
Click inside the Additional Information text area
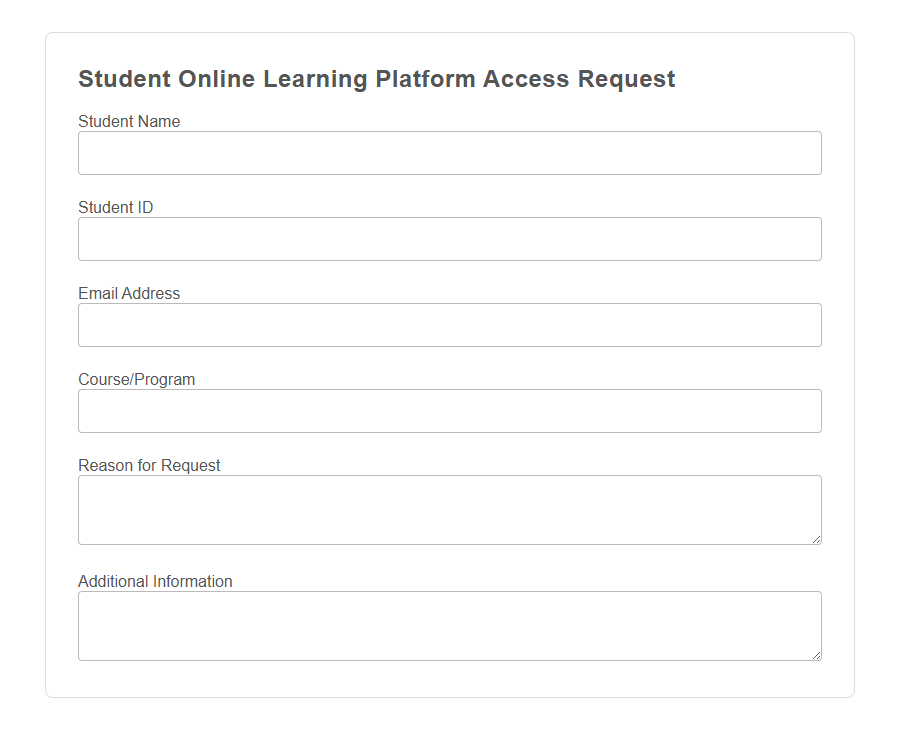point(449,624)
